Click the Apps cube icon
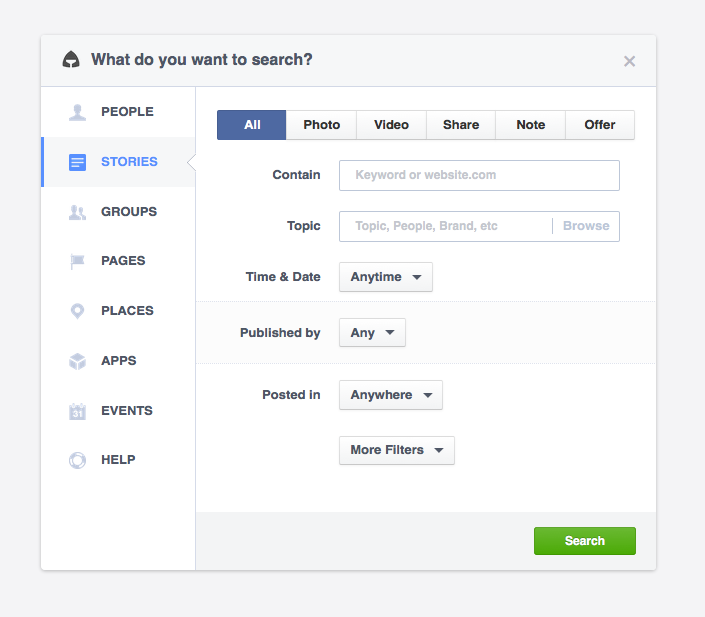705x617 pixels. click(x=77, y=361)
